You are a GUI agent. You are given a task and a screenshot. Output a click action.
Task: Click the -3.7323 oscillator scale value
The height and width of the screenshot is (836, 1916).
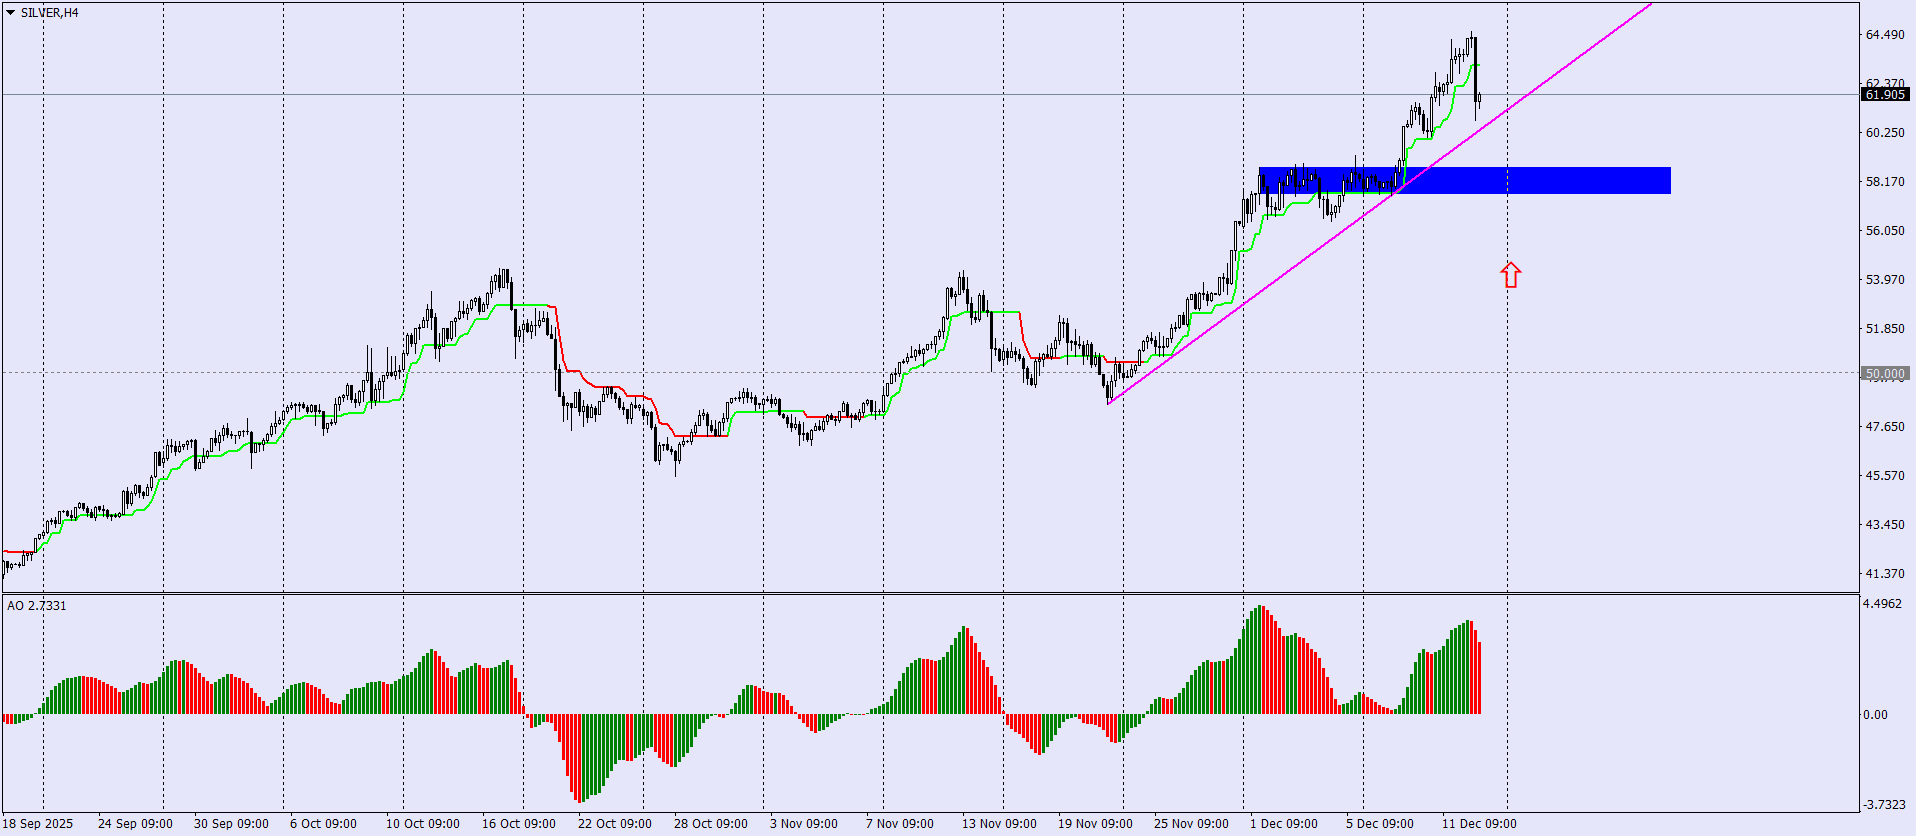click(x=1884, y=805)
